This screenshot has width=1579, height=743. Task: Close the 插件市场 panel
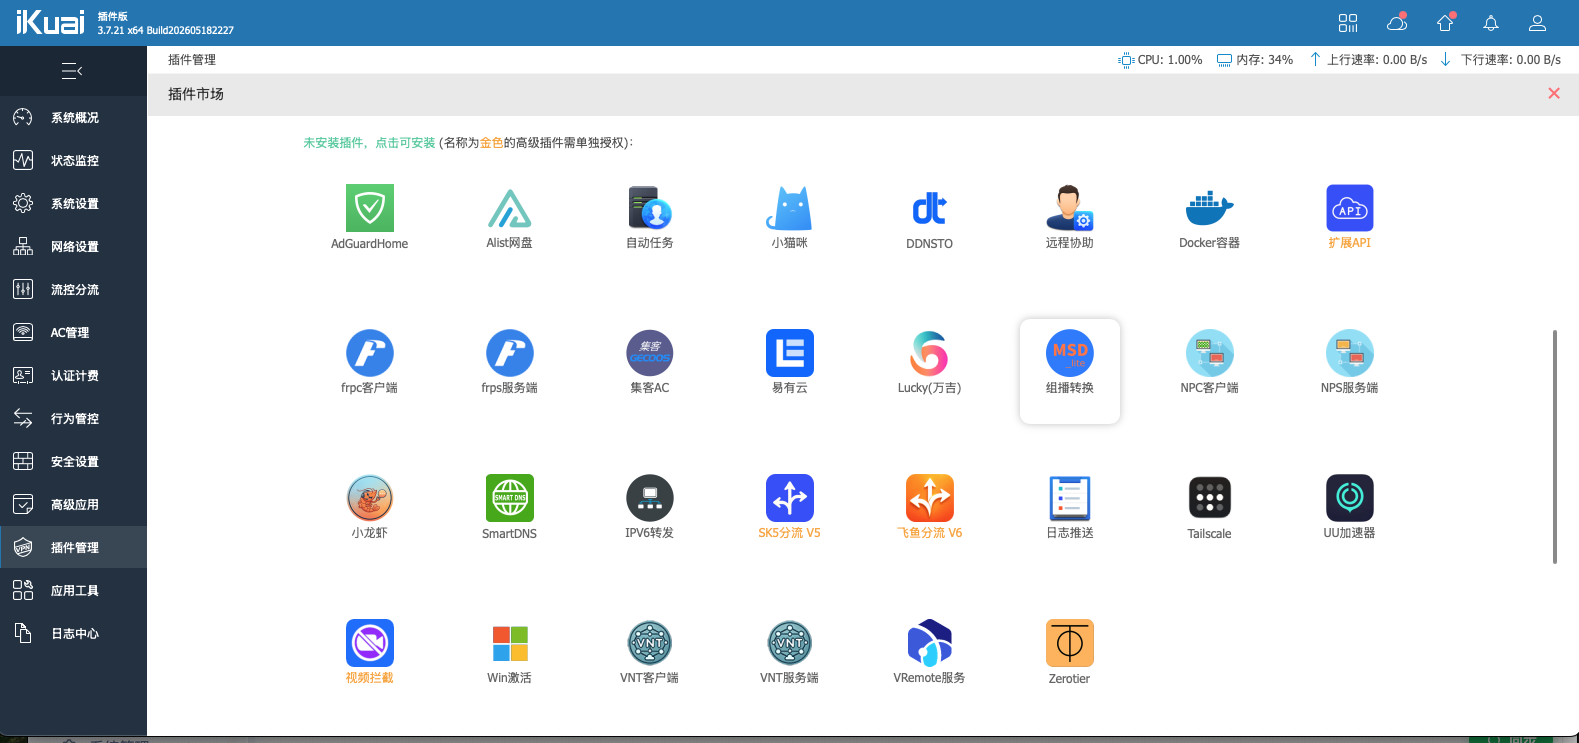1554,93
